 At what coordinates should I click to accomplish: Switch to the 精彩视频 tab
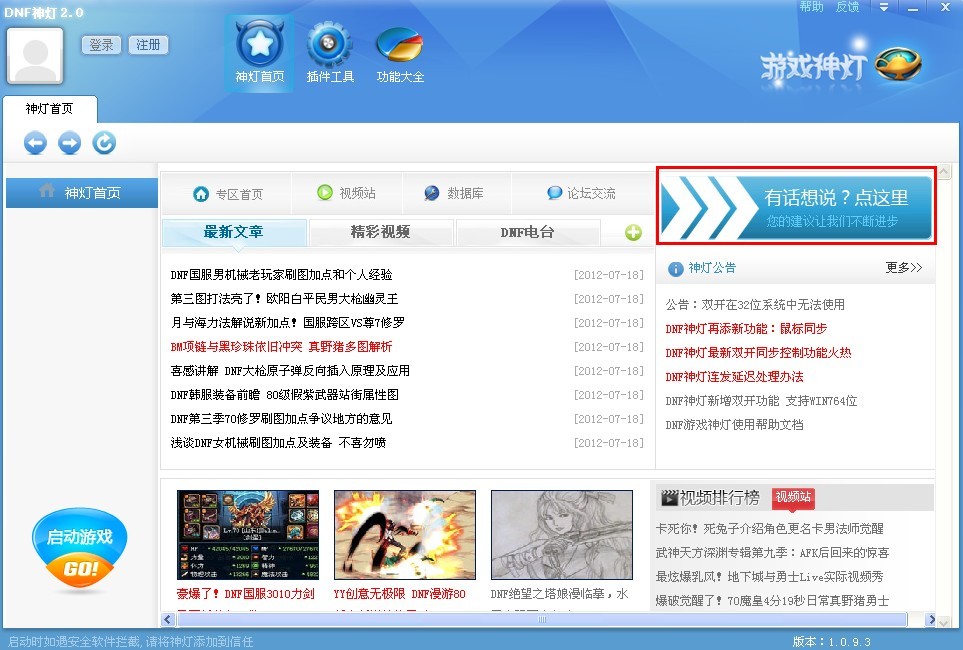coord(380,232)
